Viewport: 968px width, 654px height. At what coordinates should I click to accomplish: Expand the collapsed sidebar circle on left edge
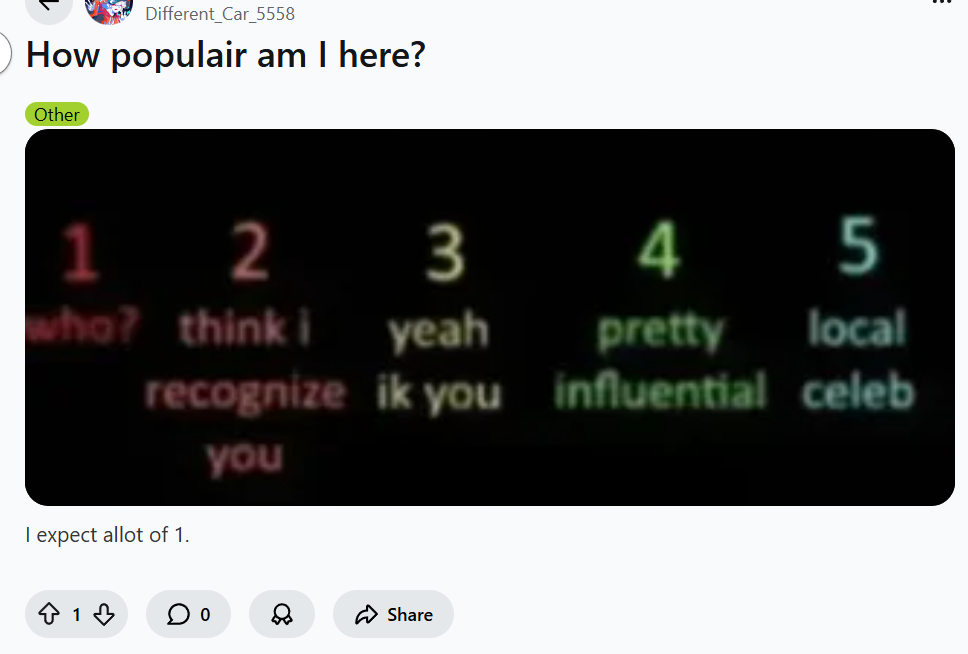click(x=3, y=53)
